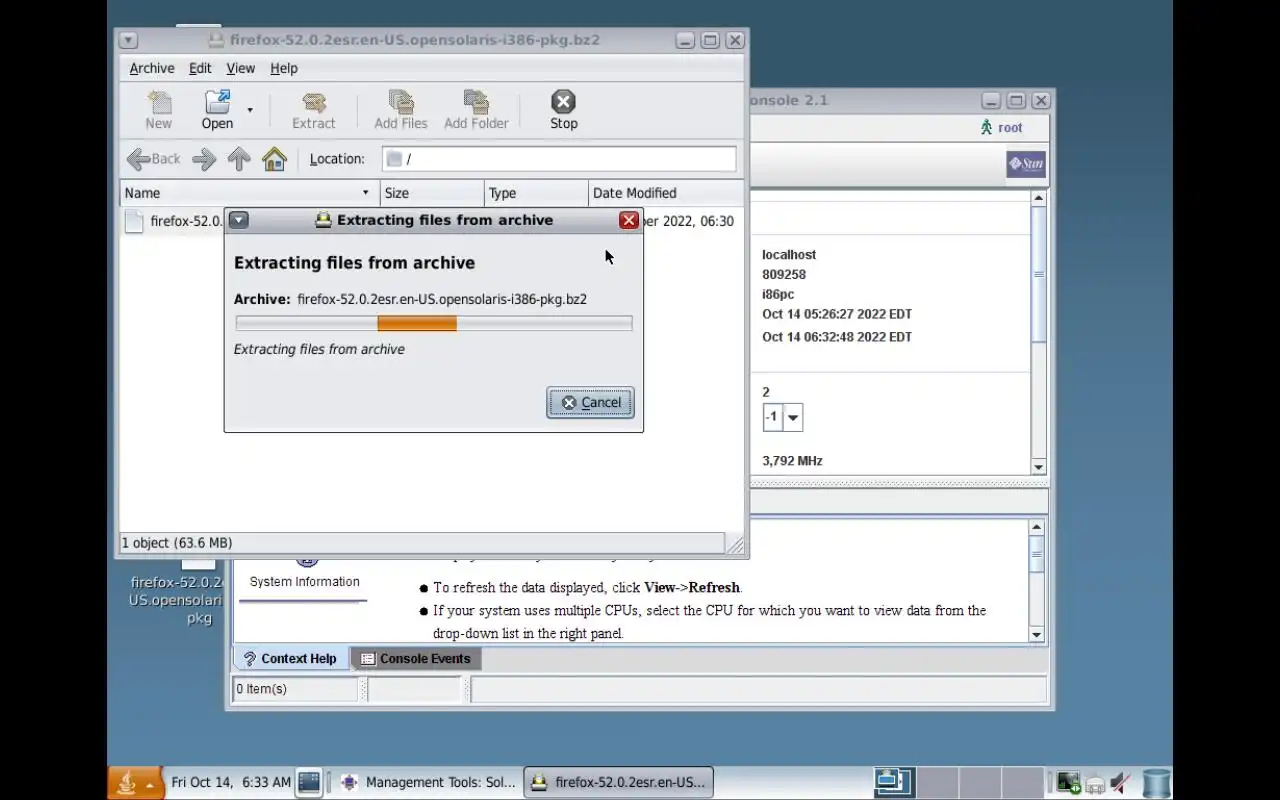Close the Extracting files dialog
1280x800 pixels.
click(629, 220)
